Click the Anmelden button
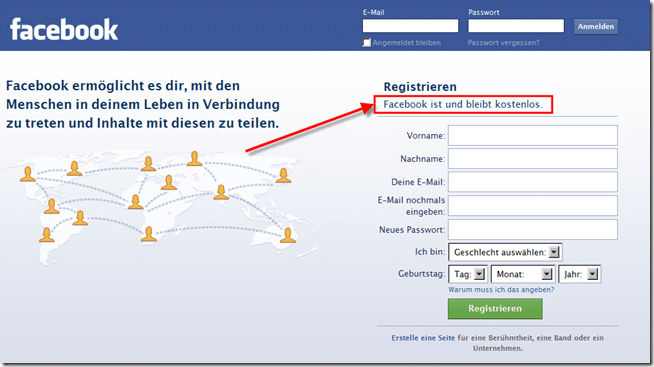 point(596,26)
